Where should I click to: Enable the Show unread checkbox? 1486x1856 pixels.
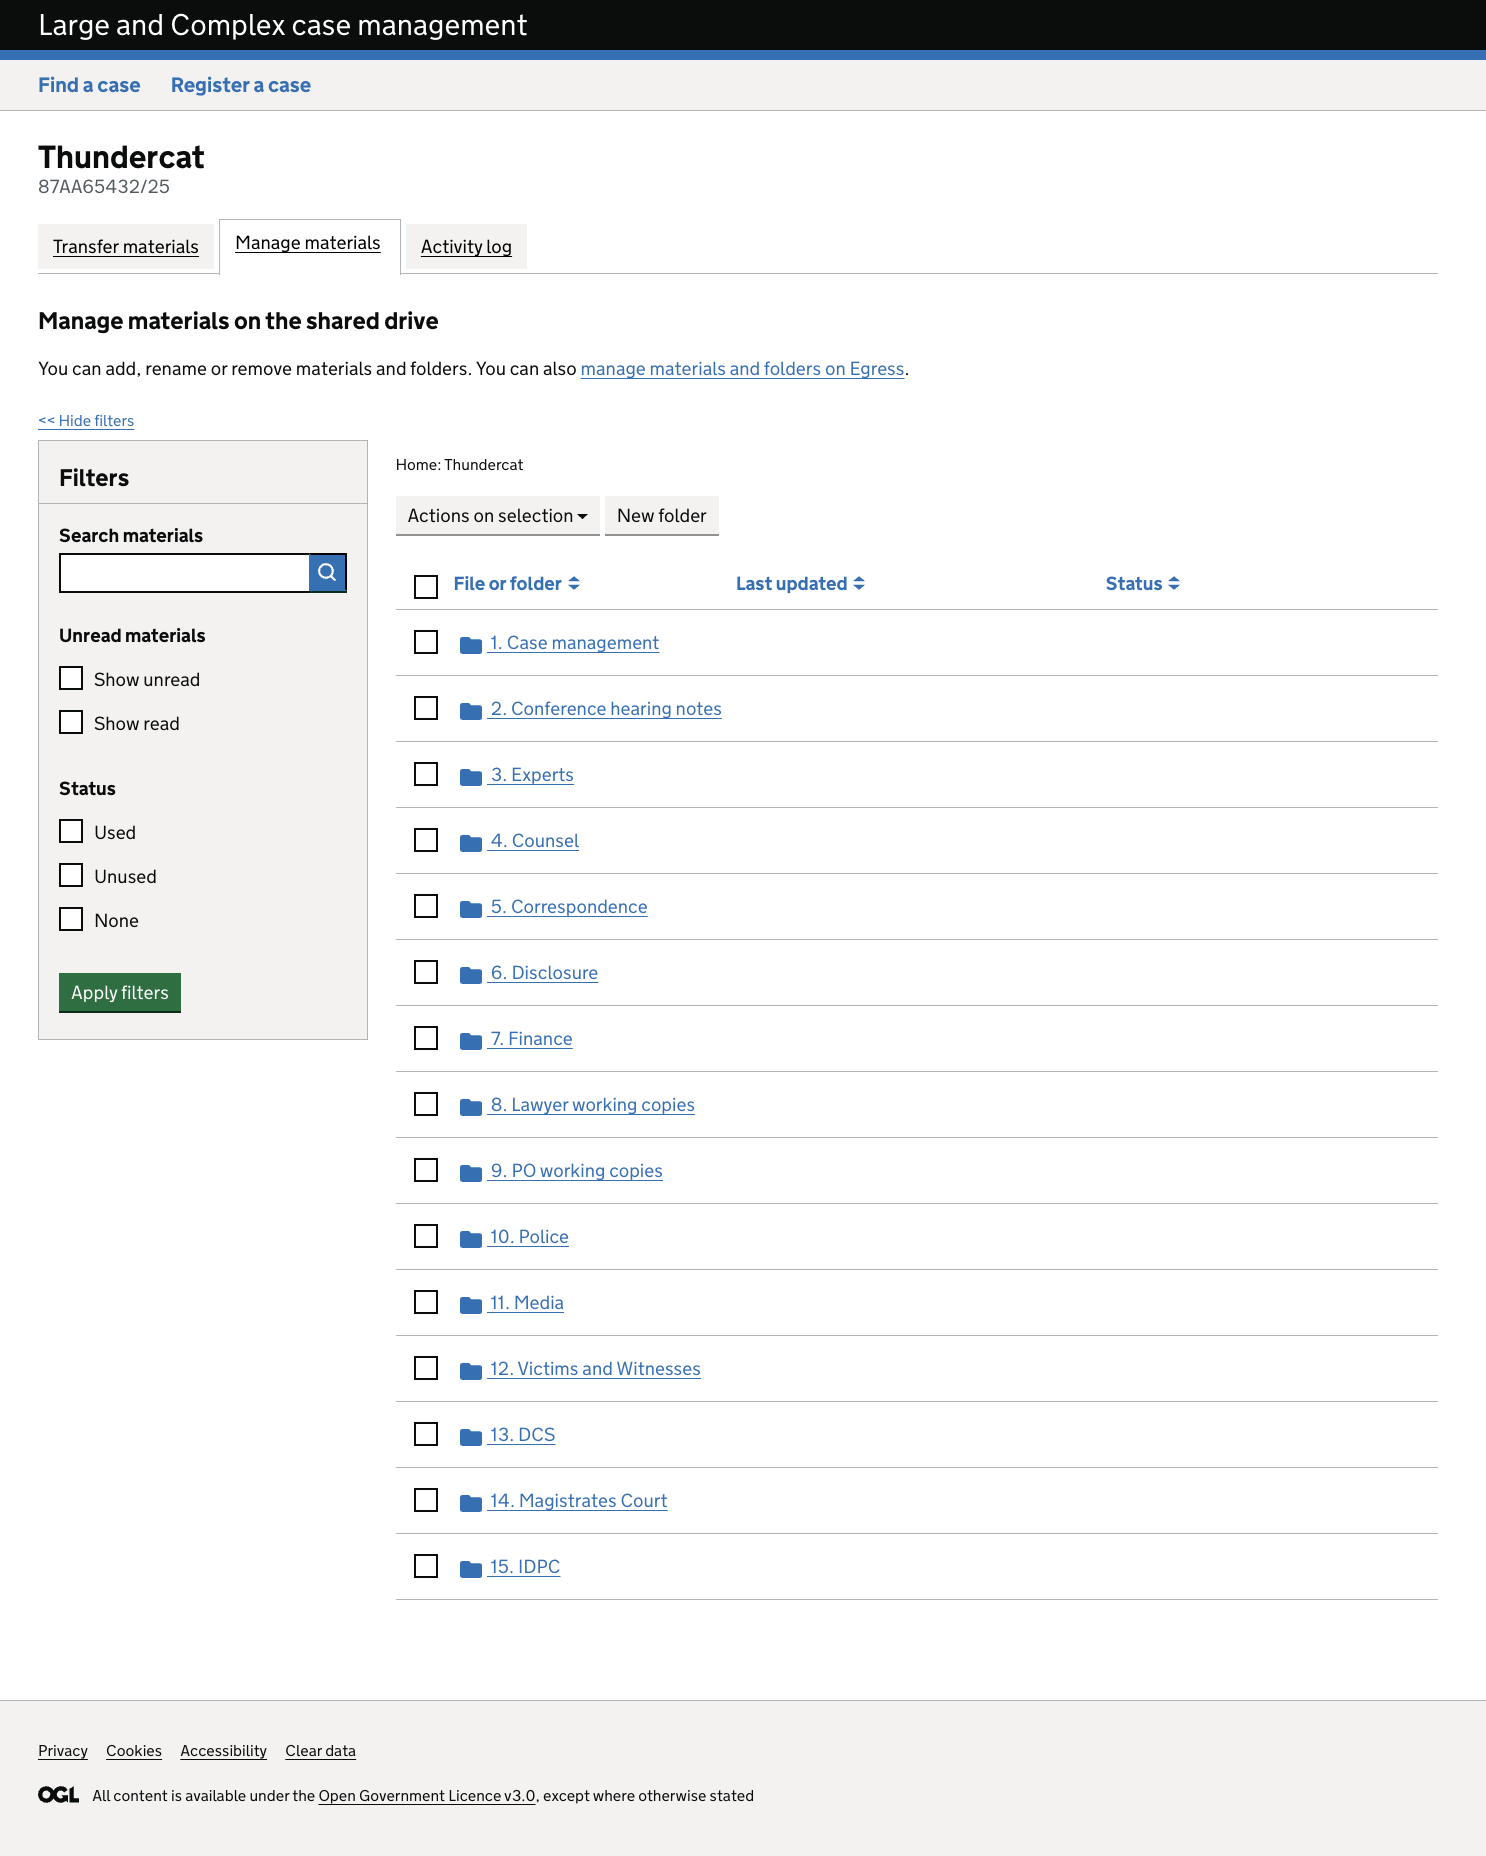(x=71, y=679)
